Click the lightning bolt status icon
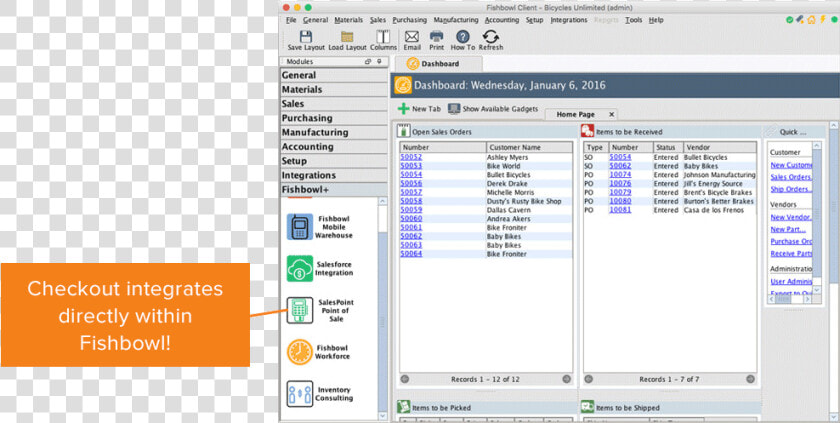The image size is (840, 423). coord(821,20)
